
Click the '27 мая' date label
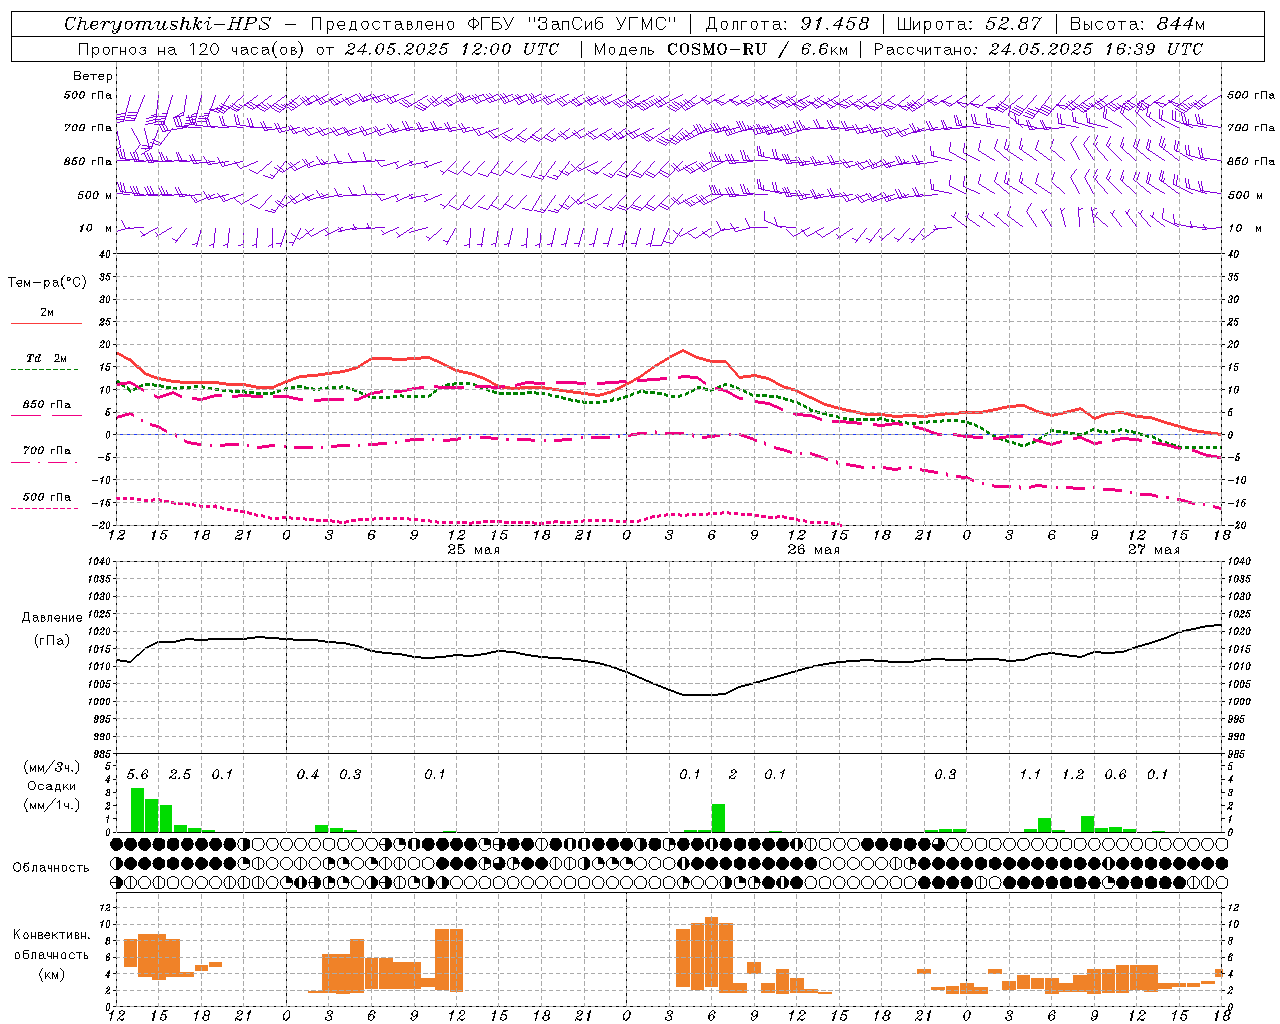click(x=1153, y=550)
